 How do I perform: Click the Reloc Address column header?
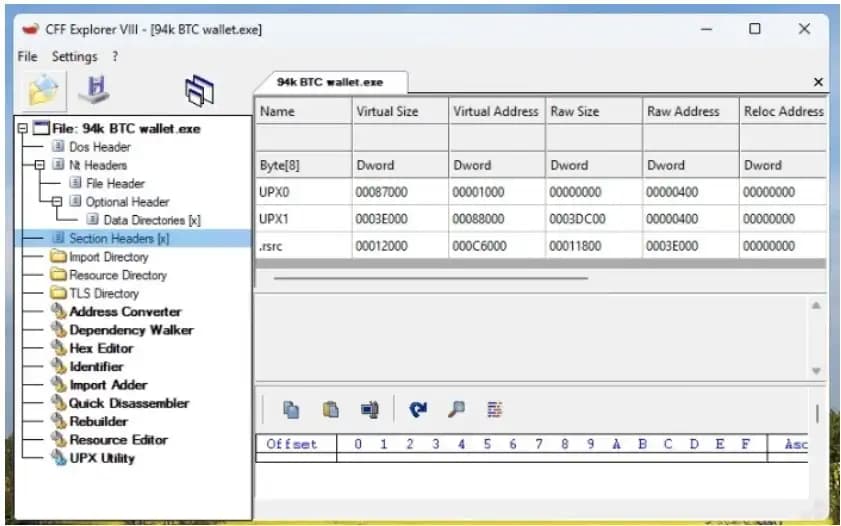[x=783, y=111]
